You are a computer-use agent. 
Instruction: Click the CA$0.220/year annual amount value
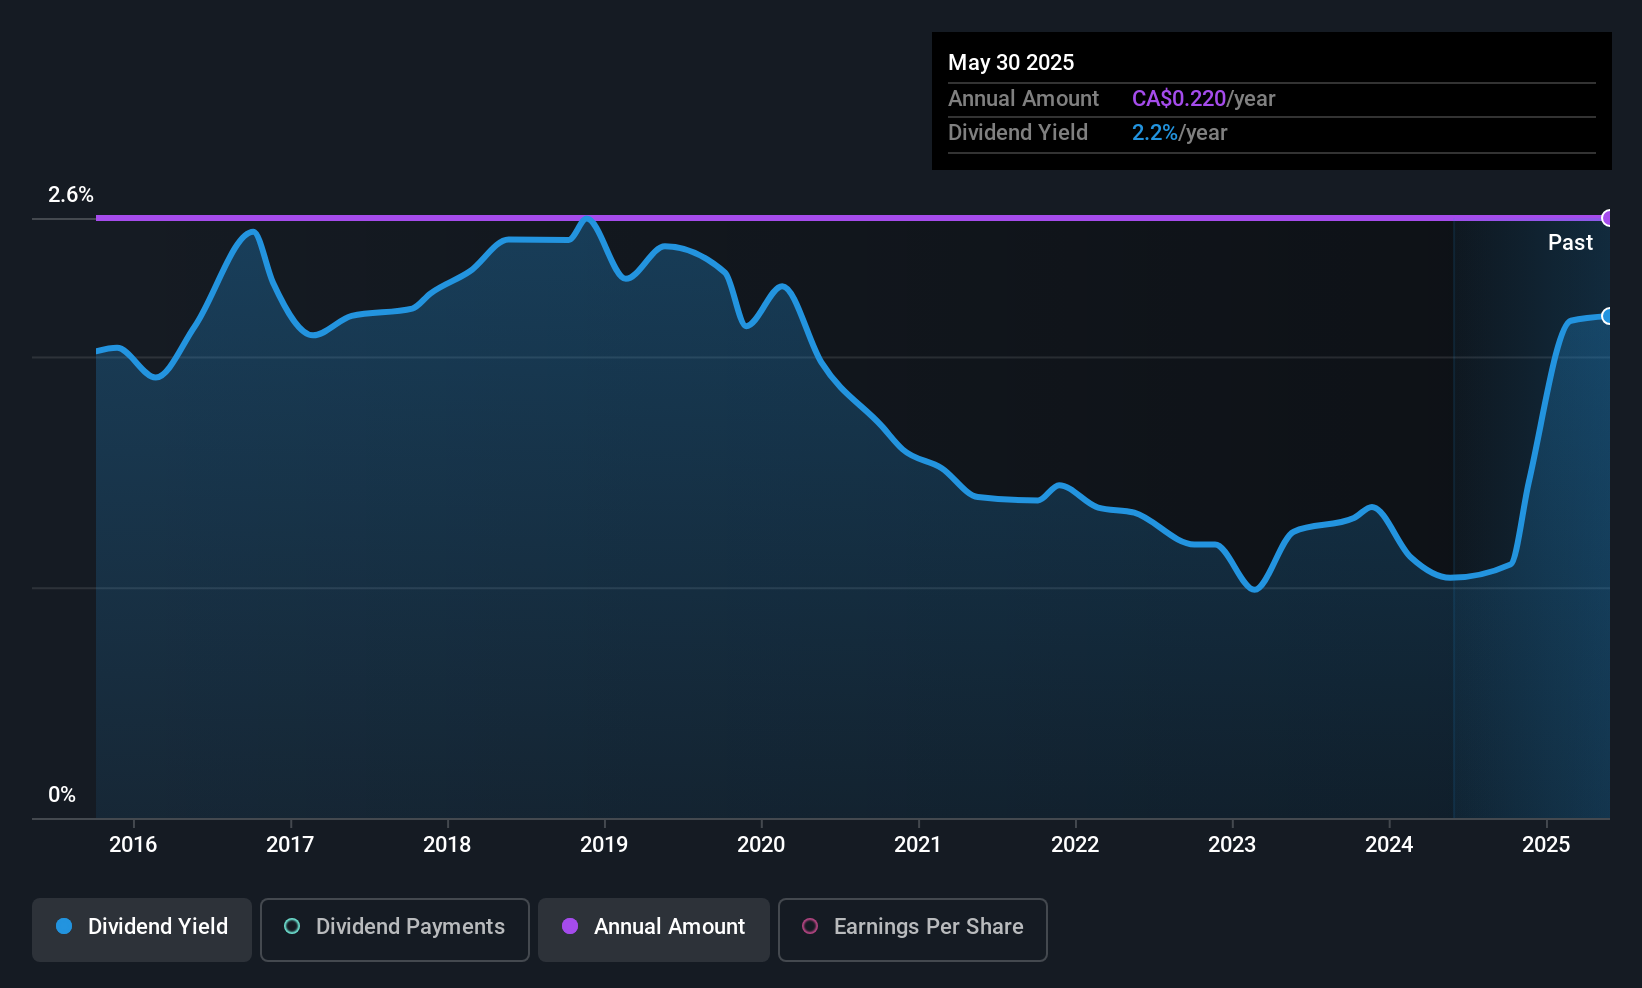click(1203, 98)
